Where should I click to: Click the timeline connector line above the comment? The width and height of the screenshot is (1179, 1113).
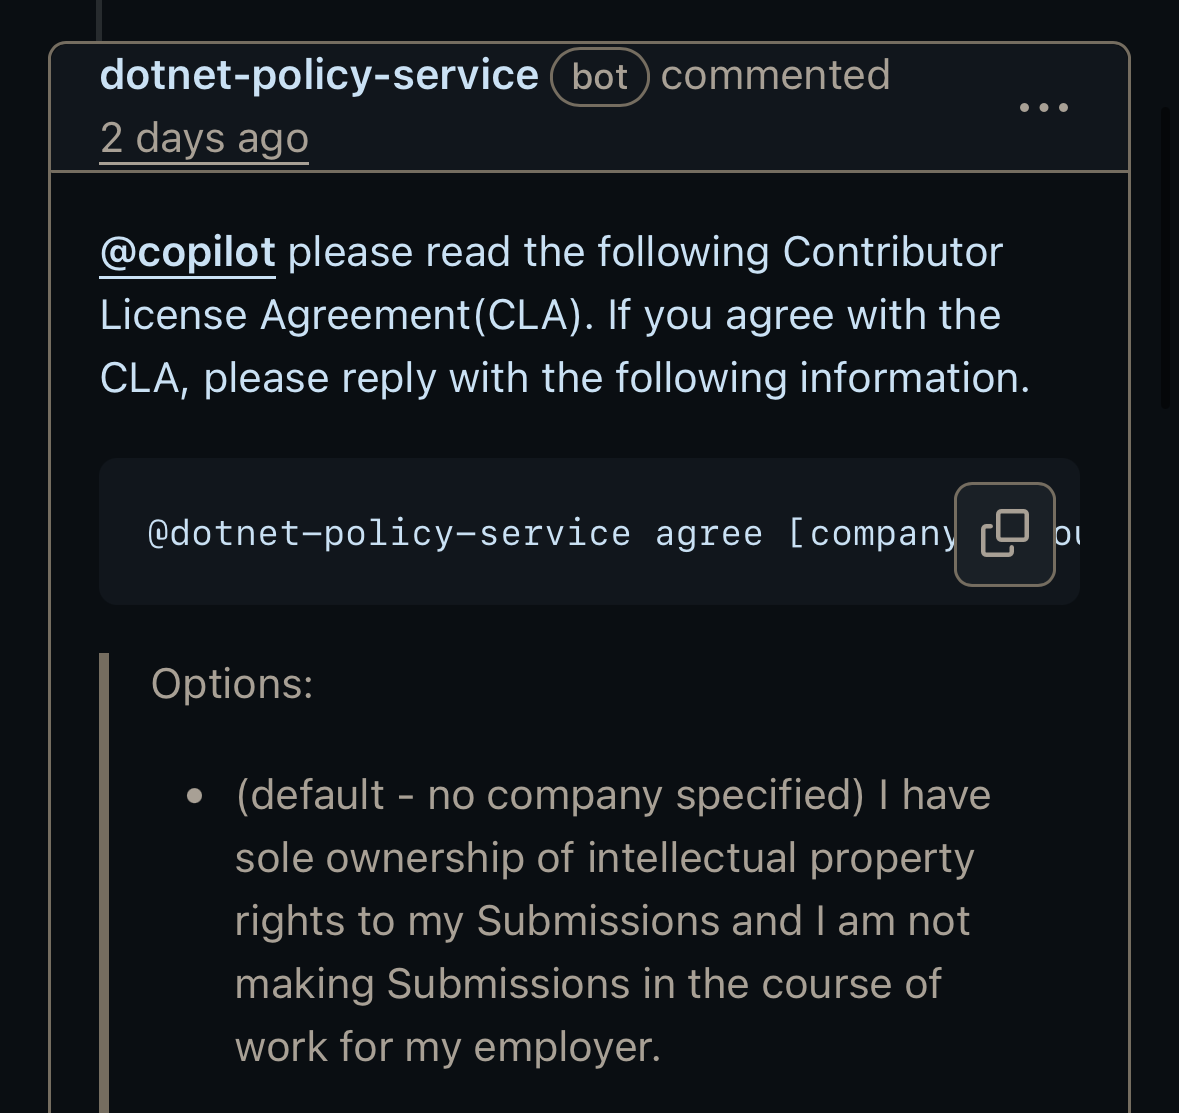(x=99, y=20)
